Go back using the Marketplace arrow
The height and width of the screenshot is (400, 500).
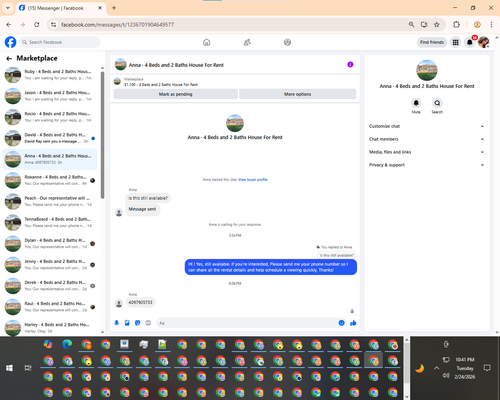(x=9, y=59)
